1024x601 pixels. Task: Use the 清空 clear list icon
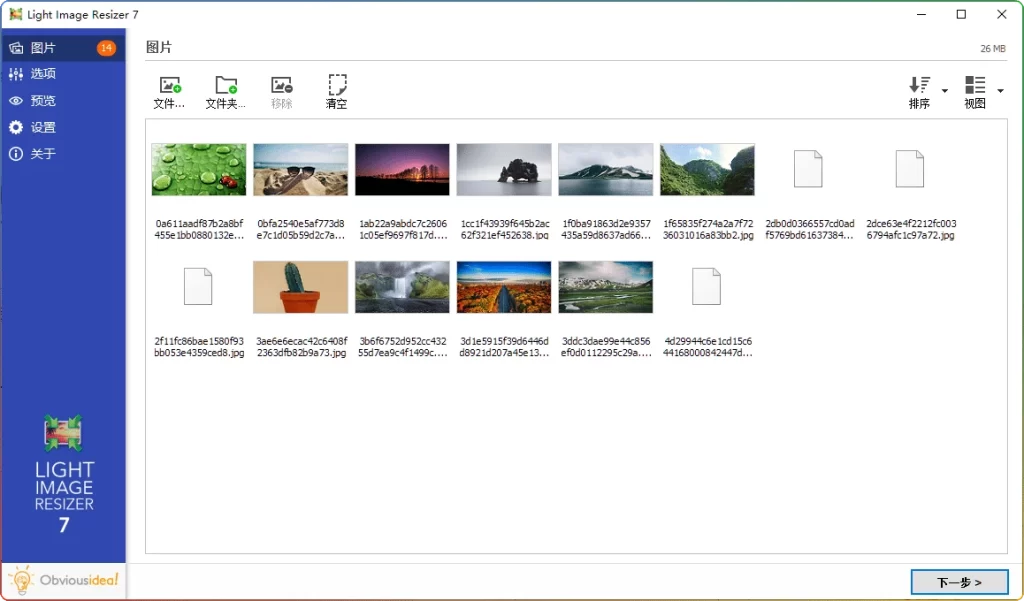[x=336, y=90]
